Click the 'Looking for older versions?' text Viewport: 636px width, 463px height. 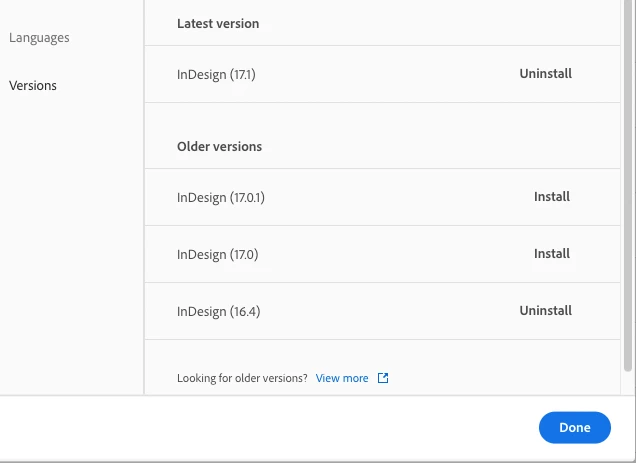click(242, 378)
